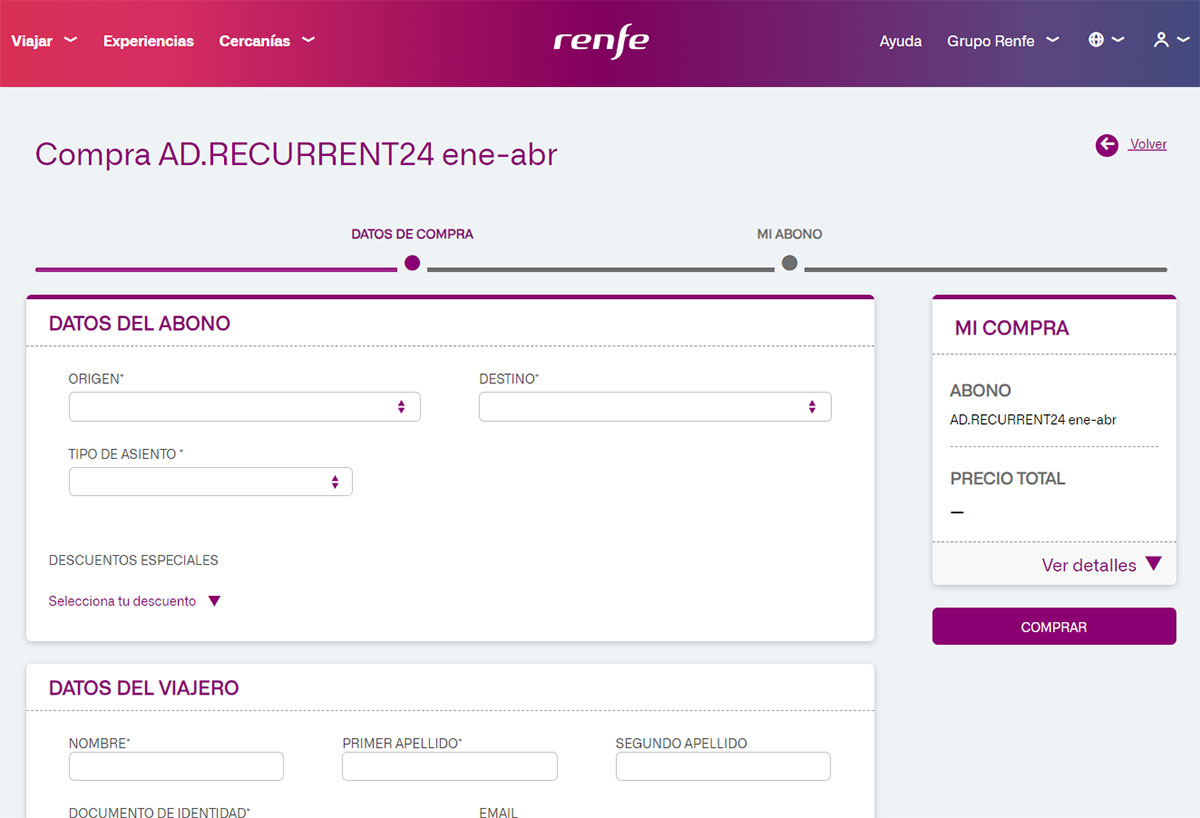1200x818 pixels.
Task: Select the Experiencias menu item
Action: click(x=148, y=41)
